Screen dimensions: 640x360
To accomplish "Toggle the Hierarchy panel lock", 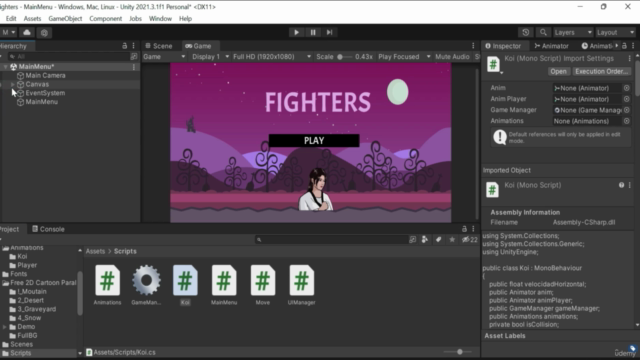I will [x=124, y=46].
